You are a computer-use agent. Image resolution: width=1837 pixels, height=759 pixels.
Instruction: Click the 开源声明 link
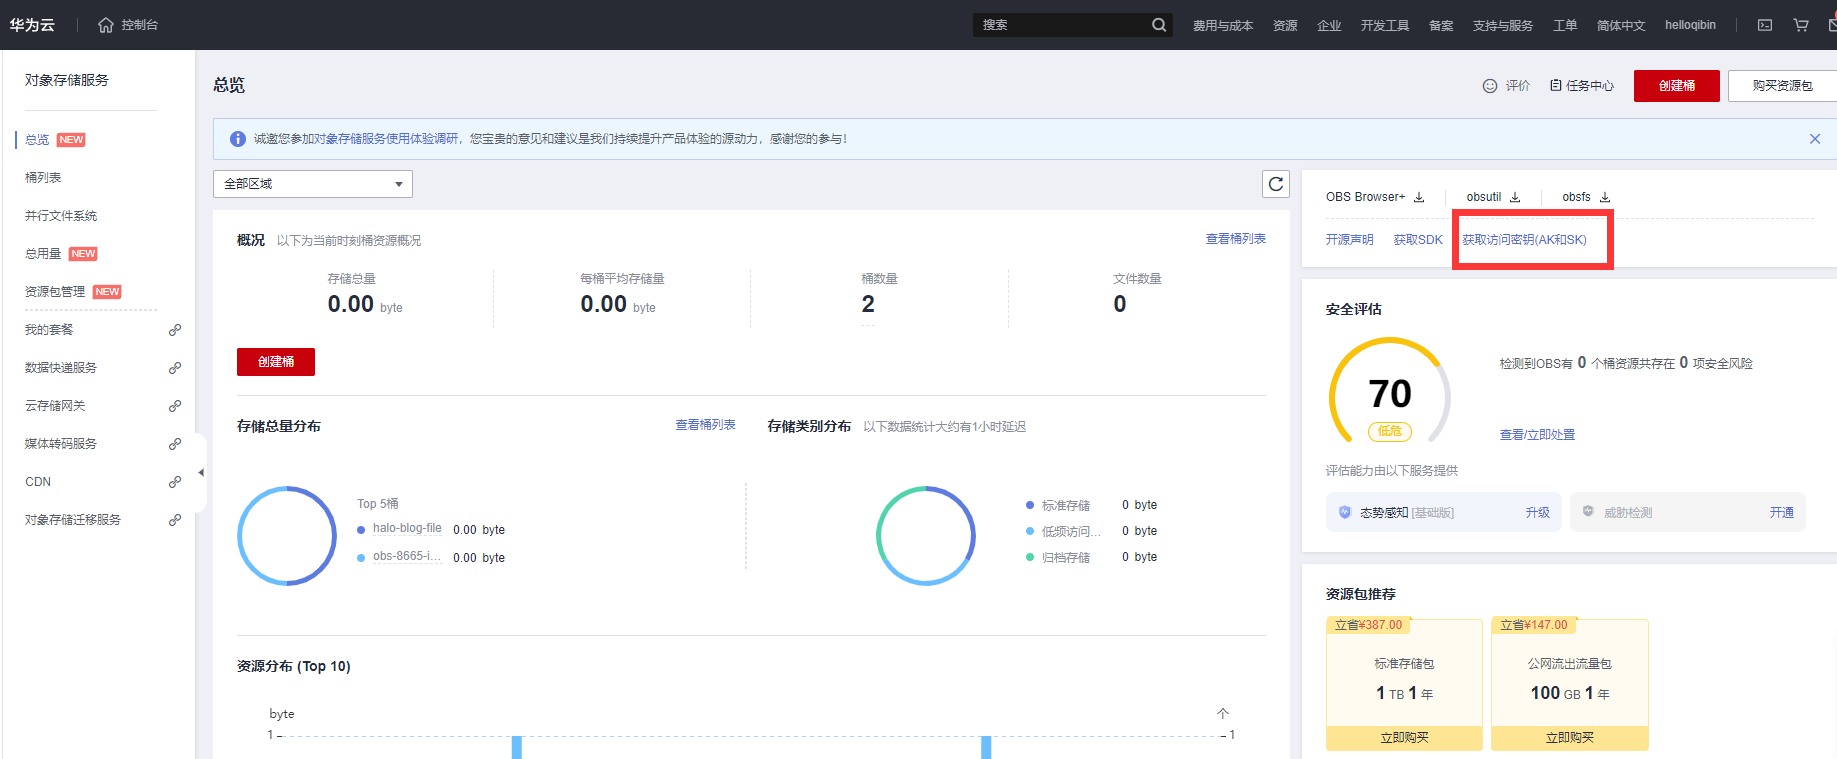(x=1349, y=240)
